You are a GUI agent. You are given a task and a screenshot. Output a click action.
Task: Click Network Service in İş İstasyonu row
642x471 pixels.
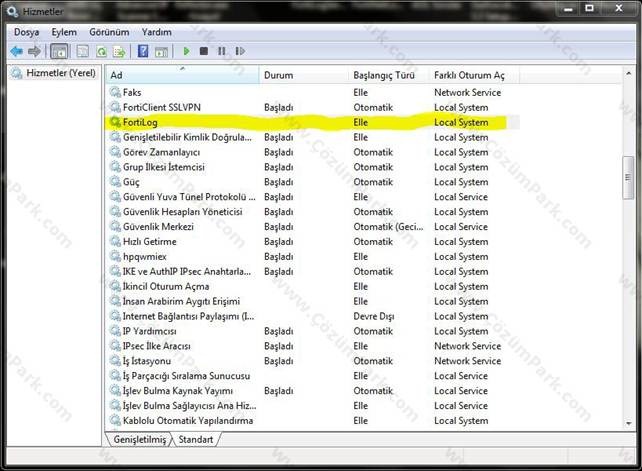(x=468, y=361)
